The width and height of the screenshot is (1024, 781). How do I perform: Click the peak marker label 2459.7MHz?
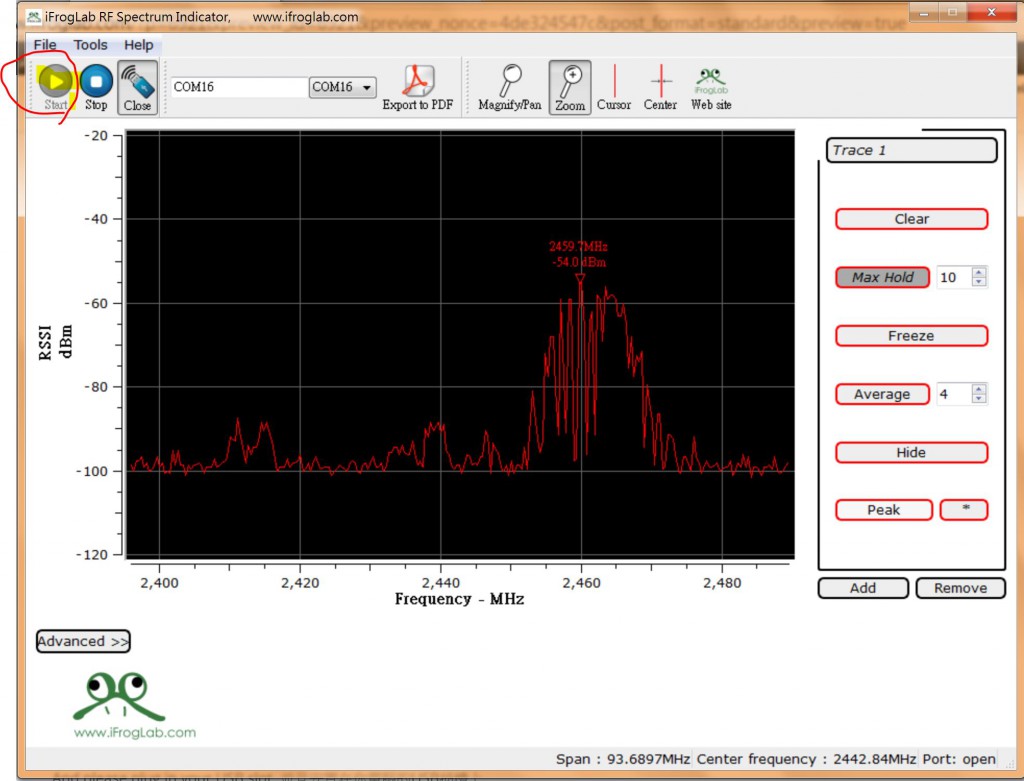(578, 246)
